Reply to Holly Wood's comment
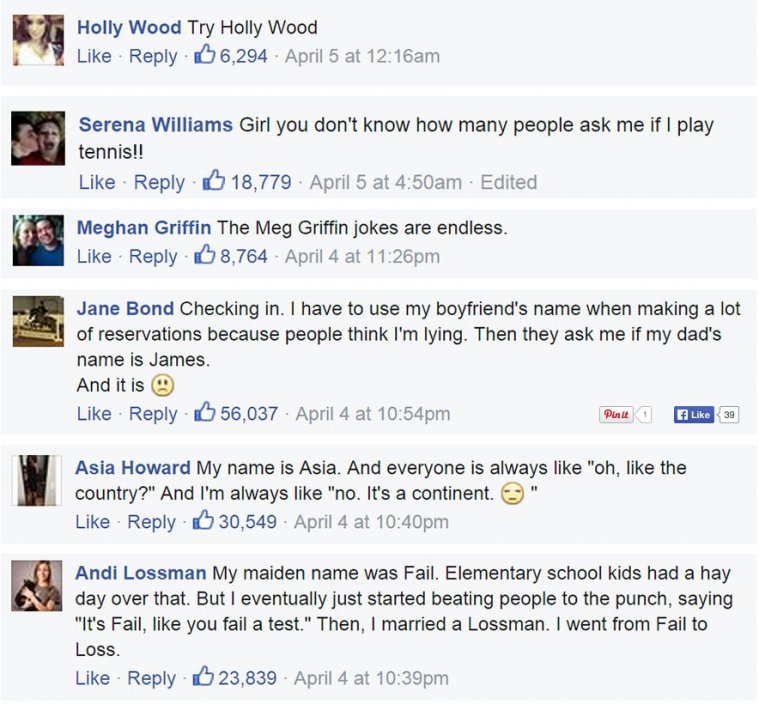The height and width of the screenshot is (704, 759). pos(153,56)
